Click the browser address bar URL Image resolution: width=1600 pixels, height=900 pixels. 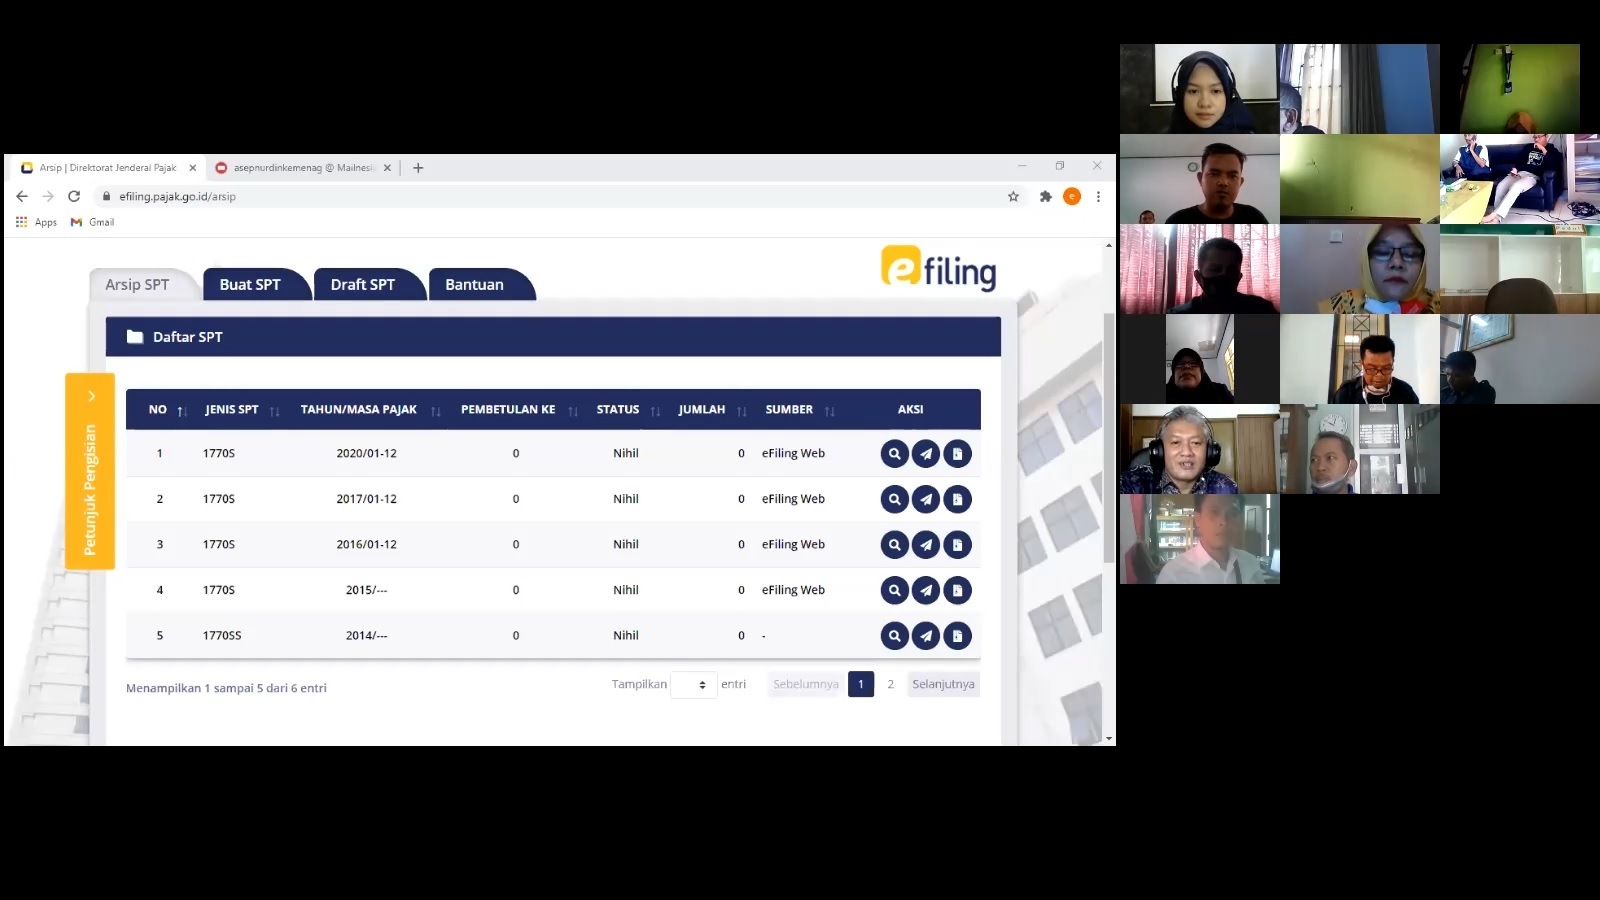point(178,197)
